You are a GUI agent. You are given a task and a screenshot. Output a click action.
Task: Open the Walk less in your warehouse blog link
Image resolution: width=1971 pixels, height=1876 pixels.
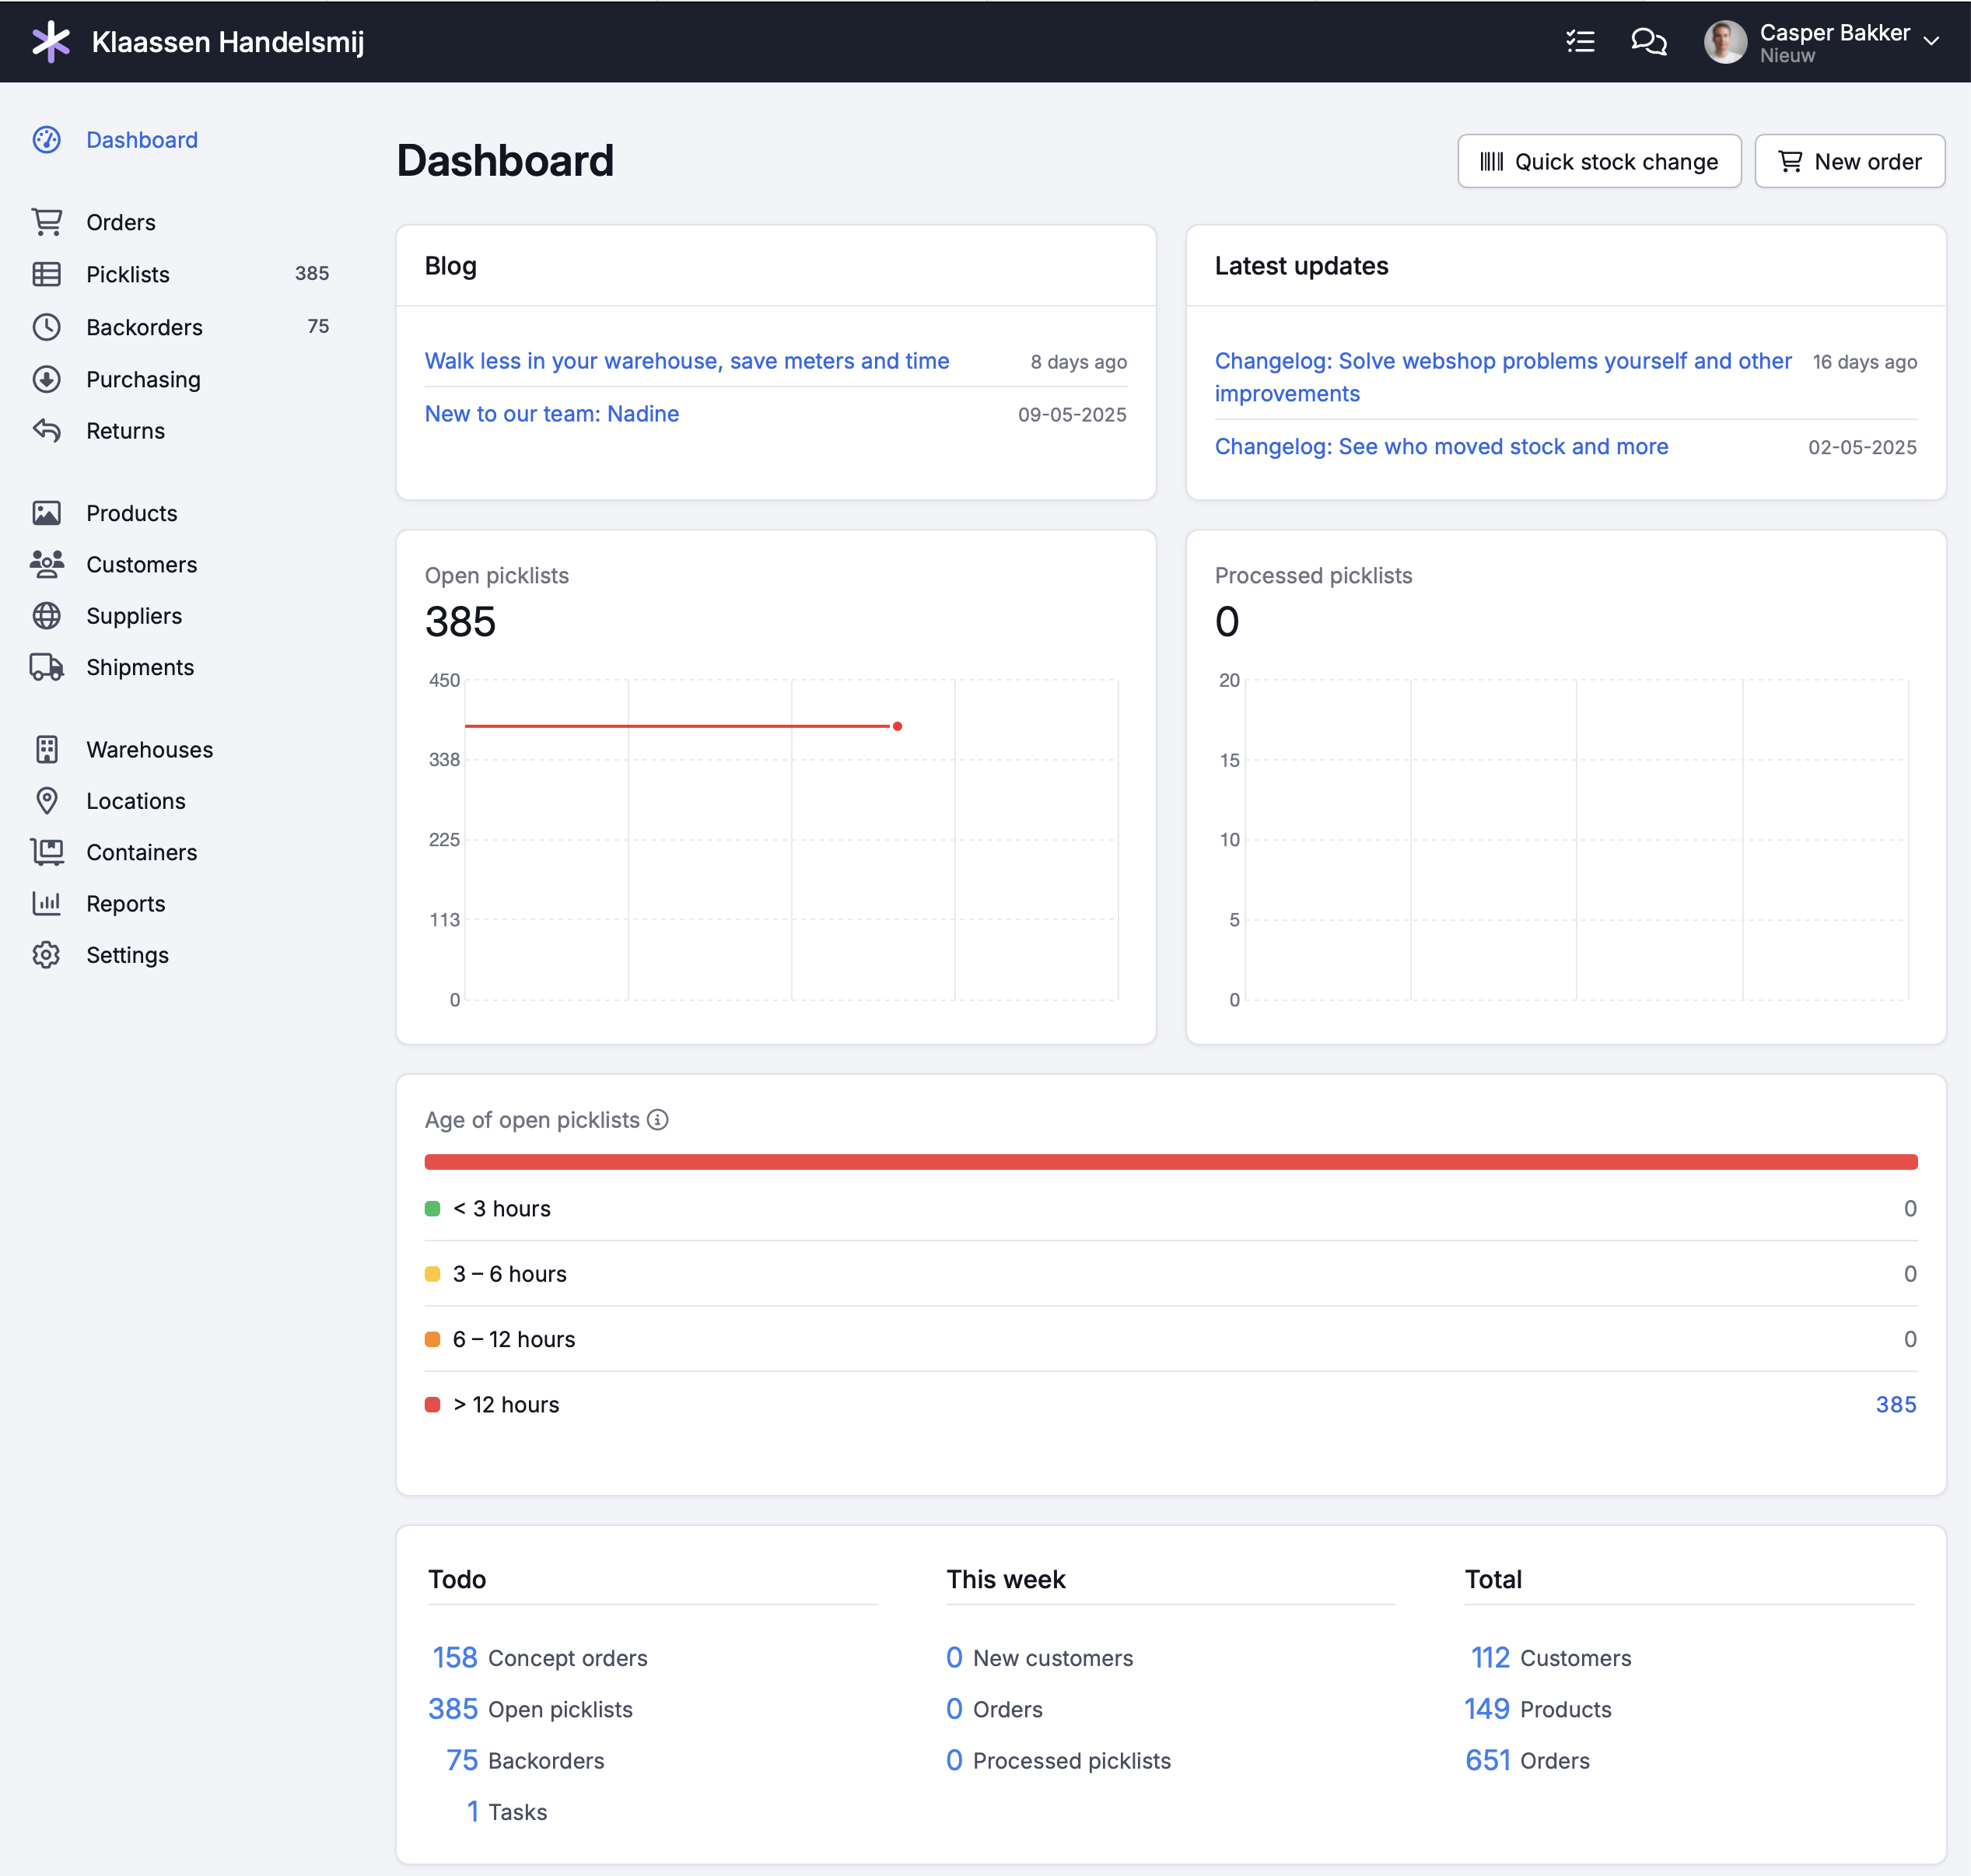click(x=686, y=361)
